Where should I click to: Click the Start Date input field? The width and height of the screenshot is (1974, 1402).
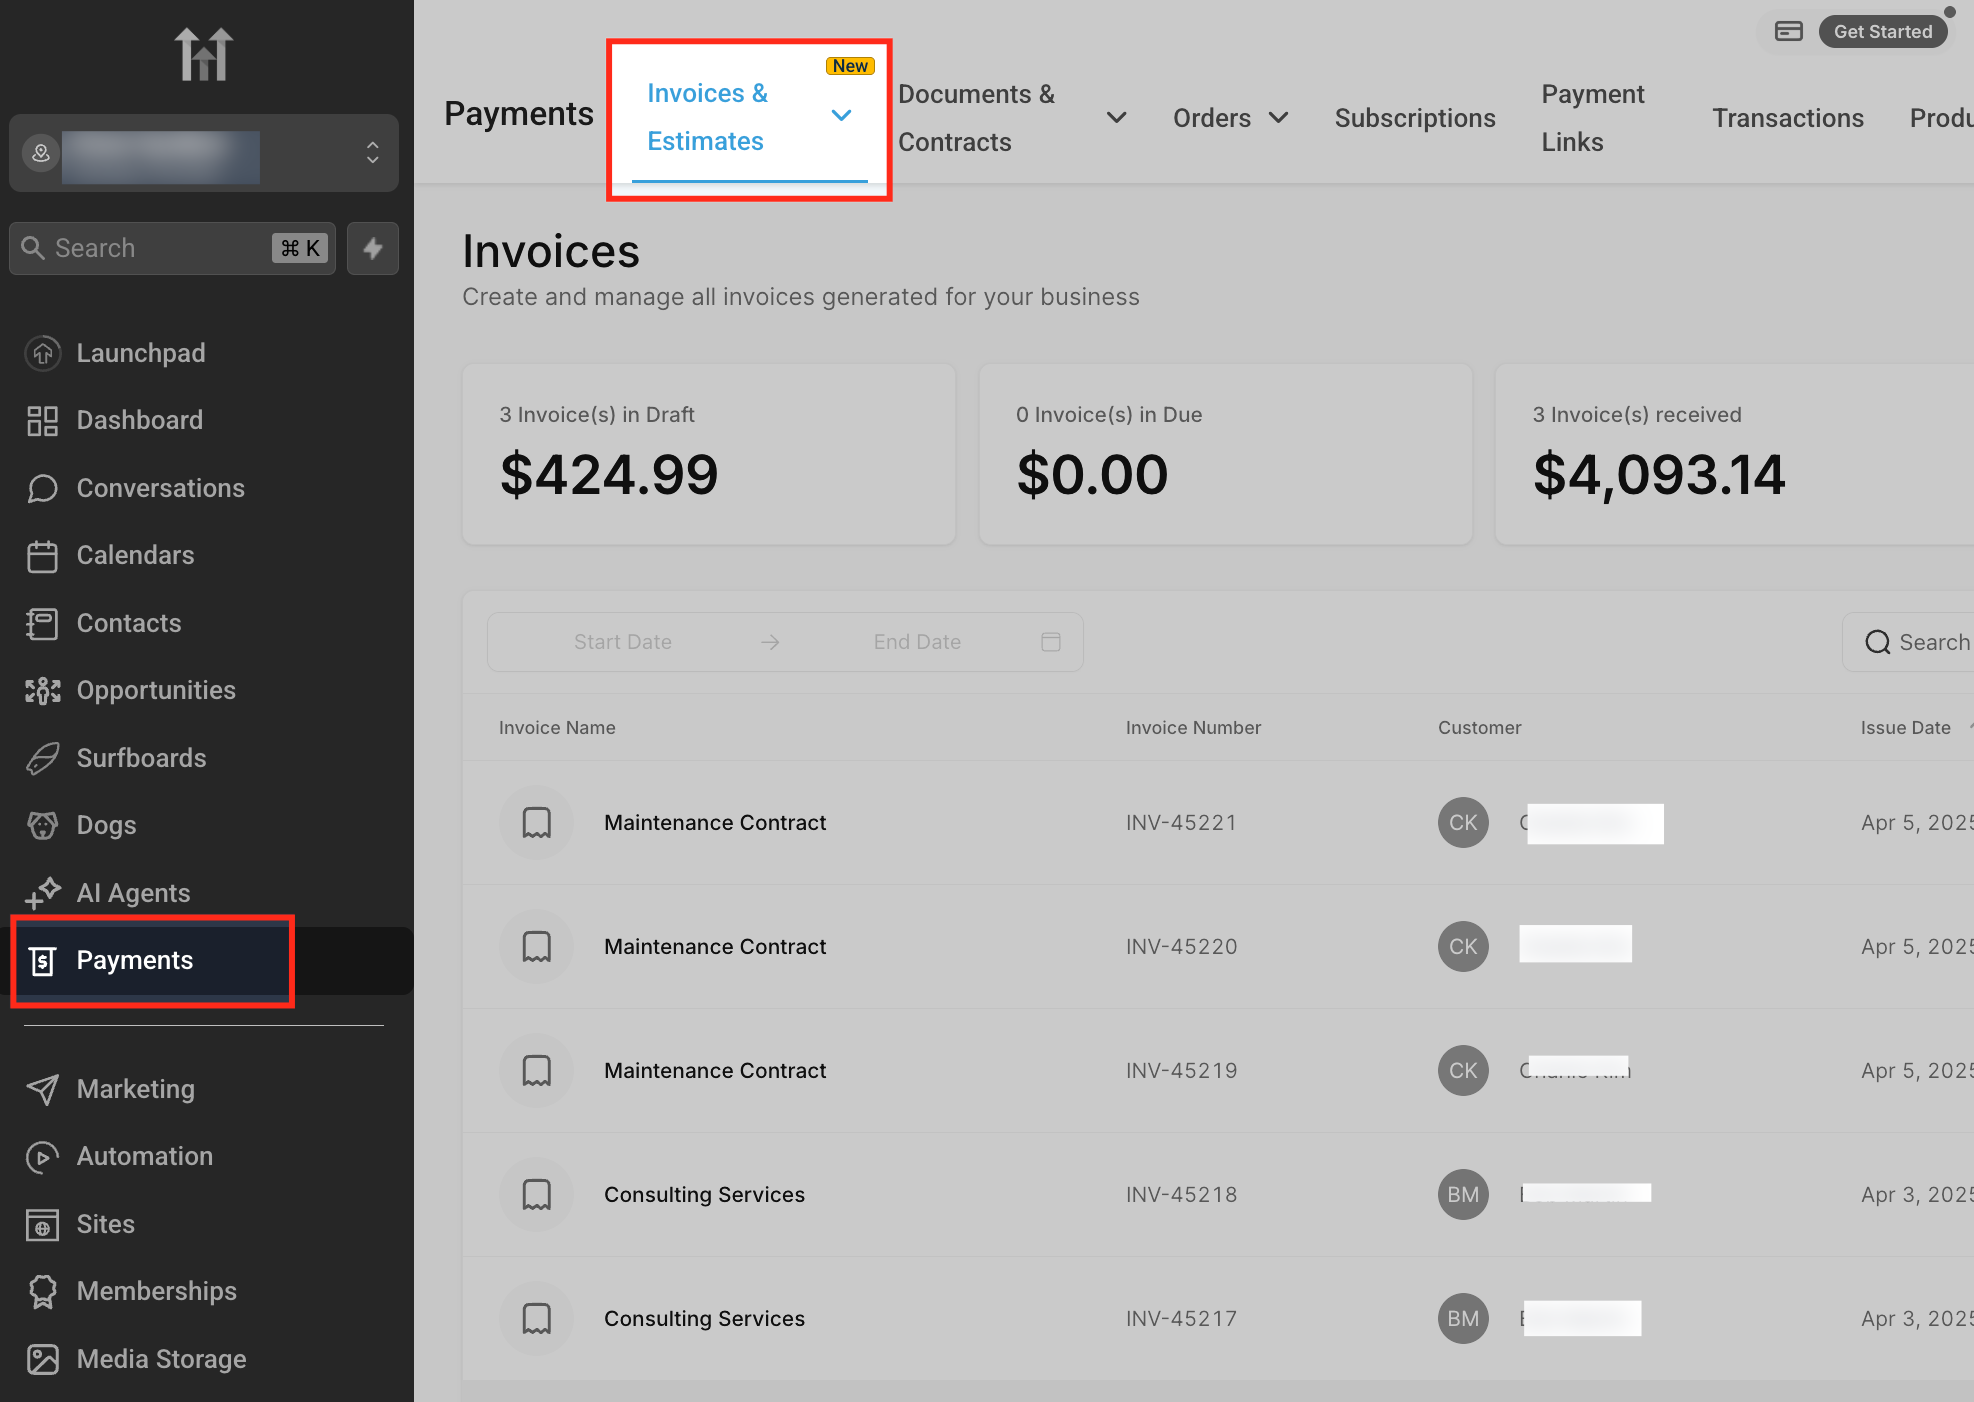(622, 642)
